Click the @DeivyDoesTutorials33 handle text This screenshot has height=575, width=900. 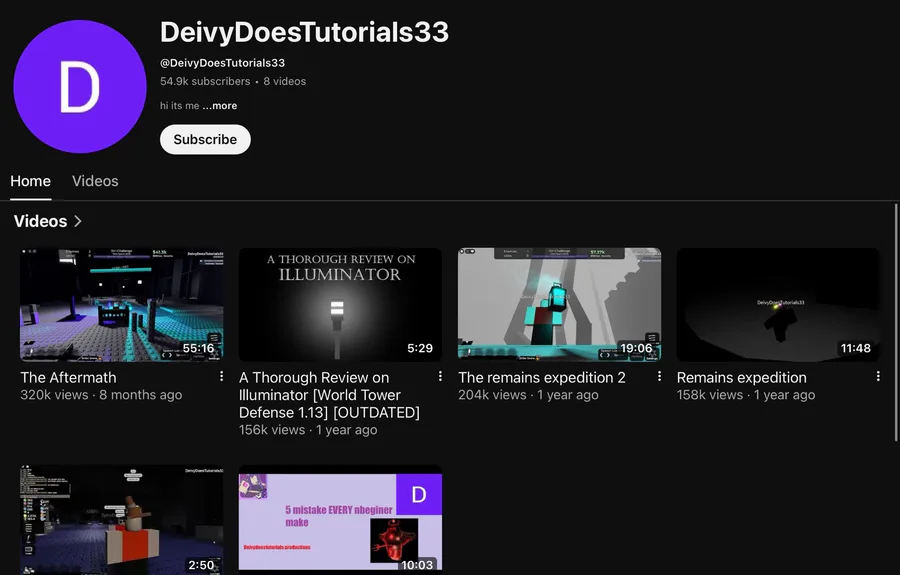tap(222, 63)
